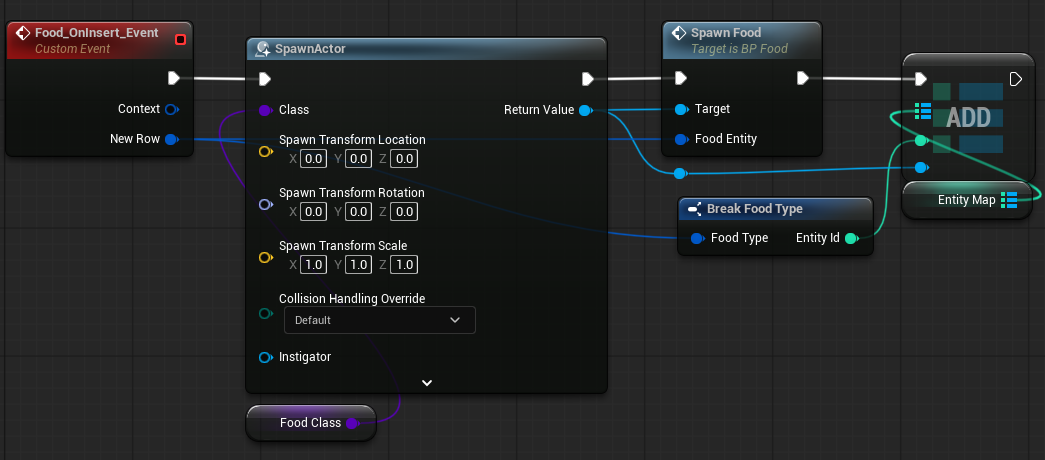Click the New Row output pin

tap(171, 139)
